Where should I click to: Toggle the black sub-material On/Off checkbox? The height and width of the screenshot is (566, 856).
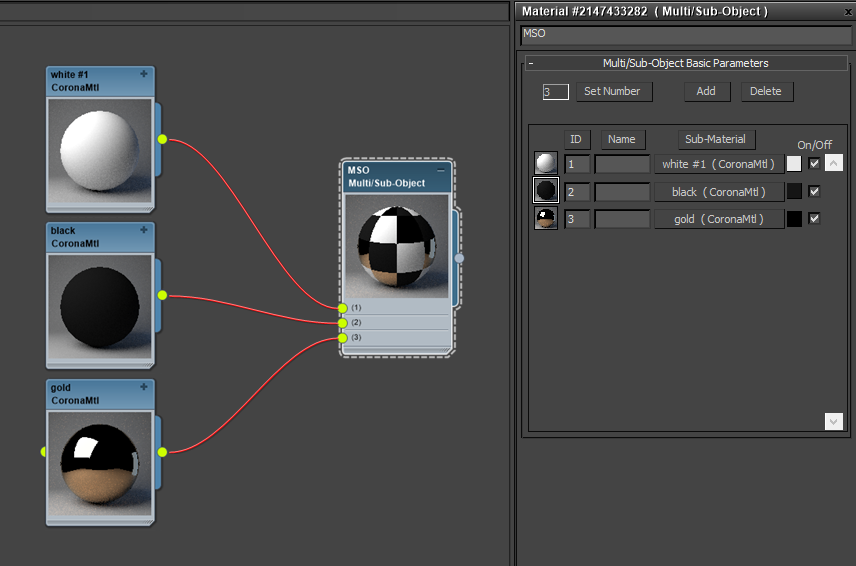point(814,191)
